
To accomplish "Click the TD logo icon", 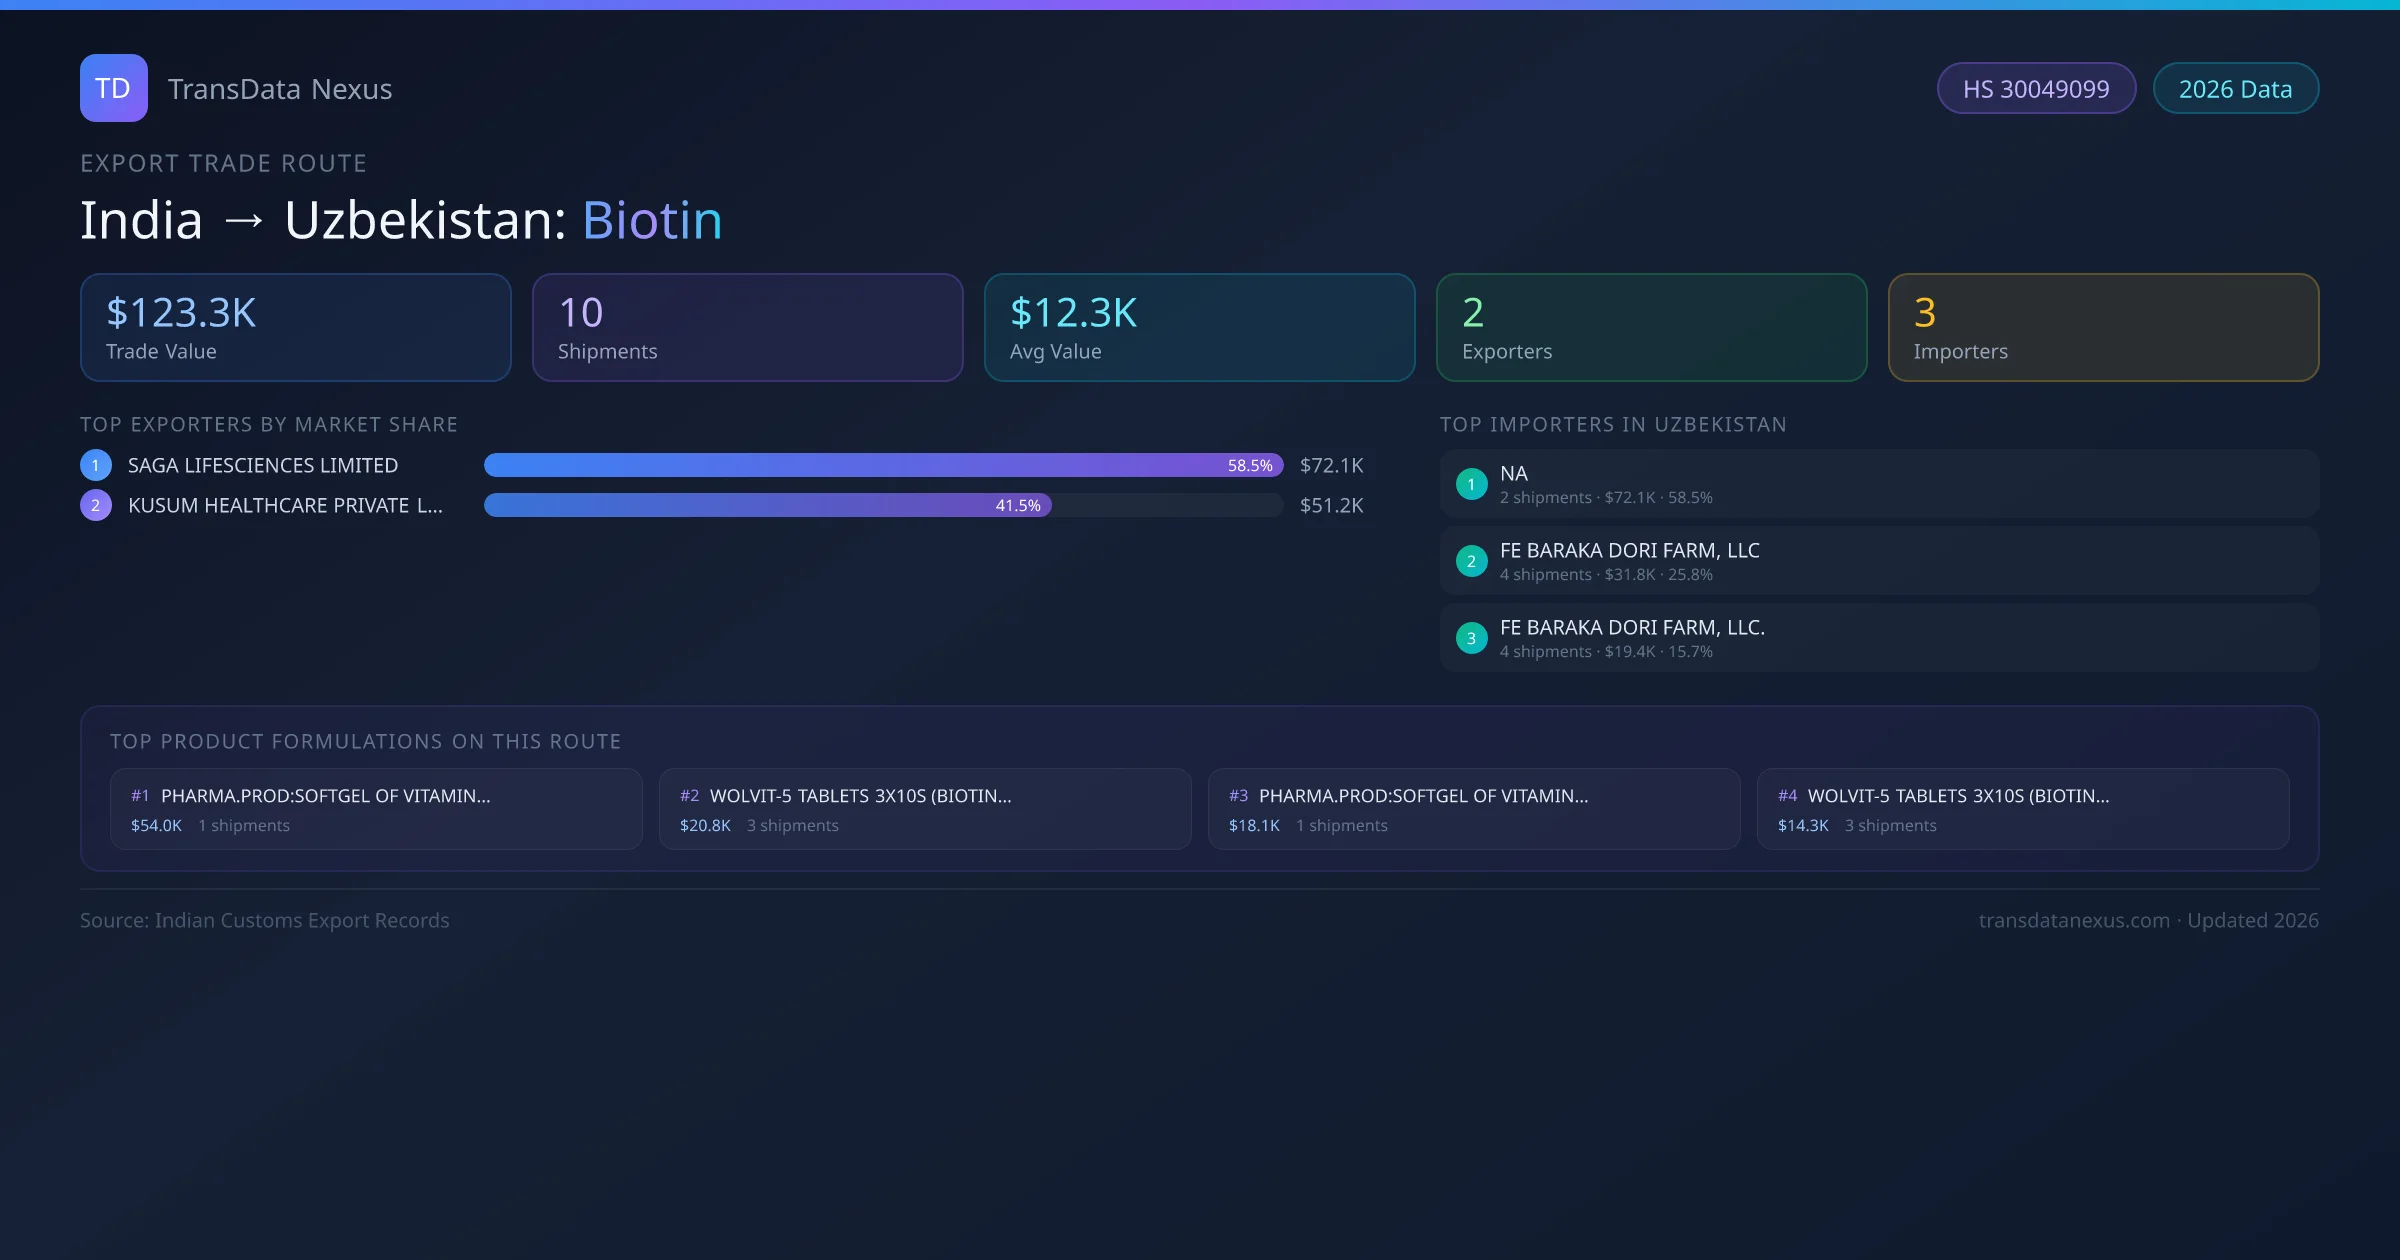I will click(x=113, y=88).
